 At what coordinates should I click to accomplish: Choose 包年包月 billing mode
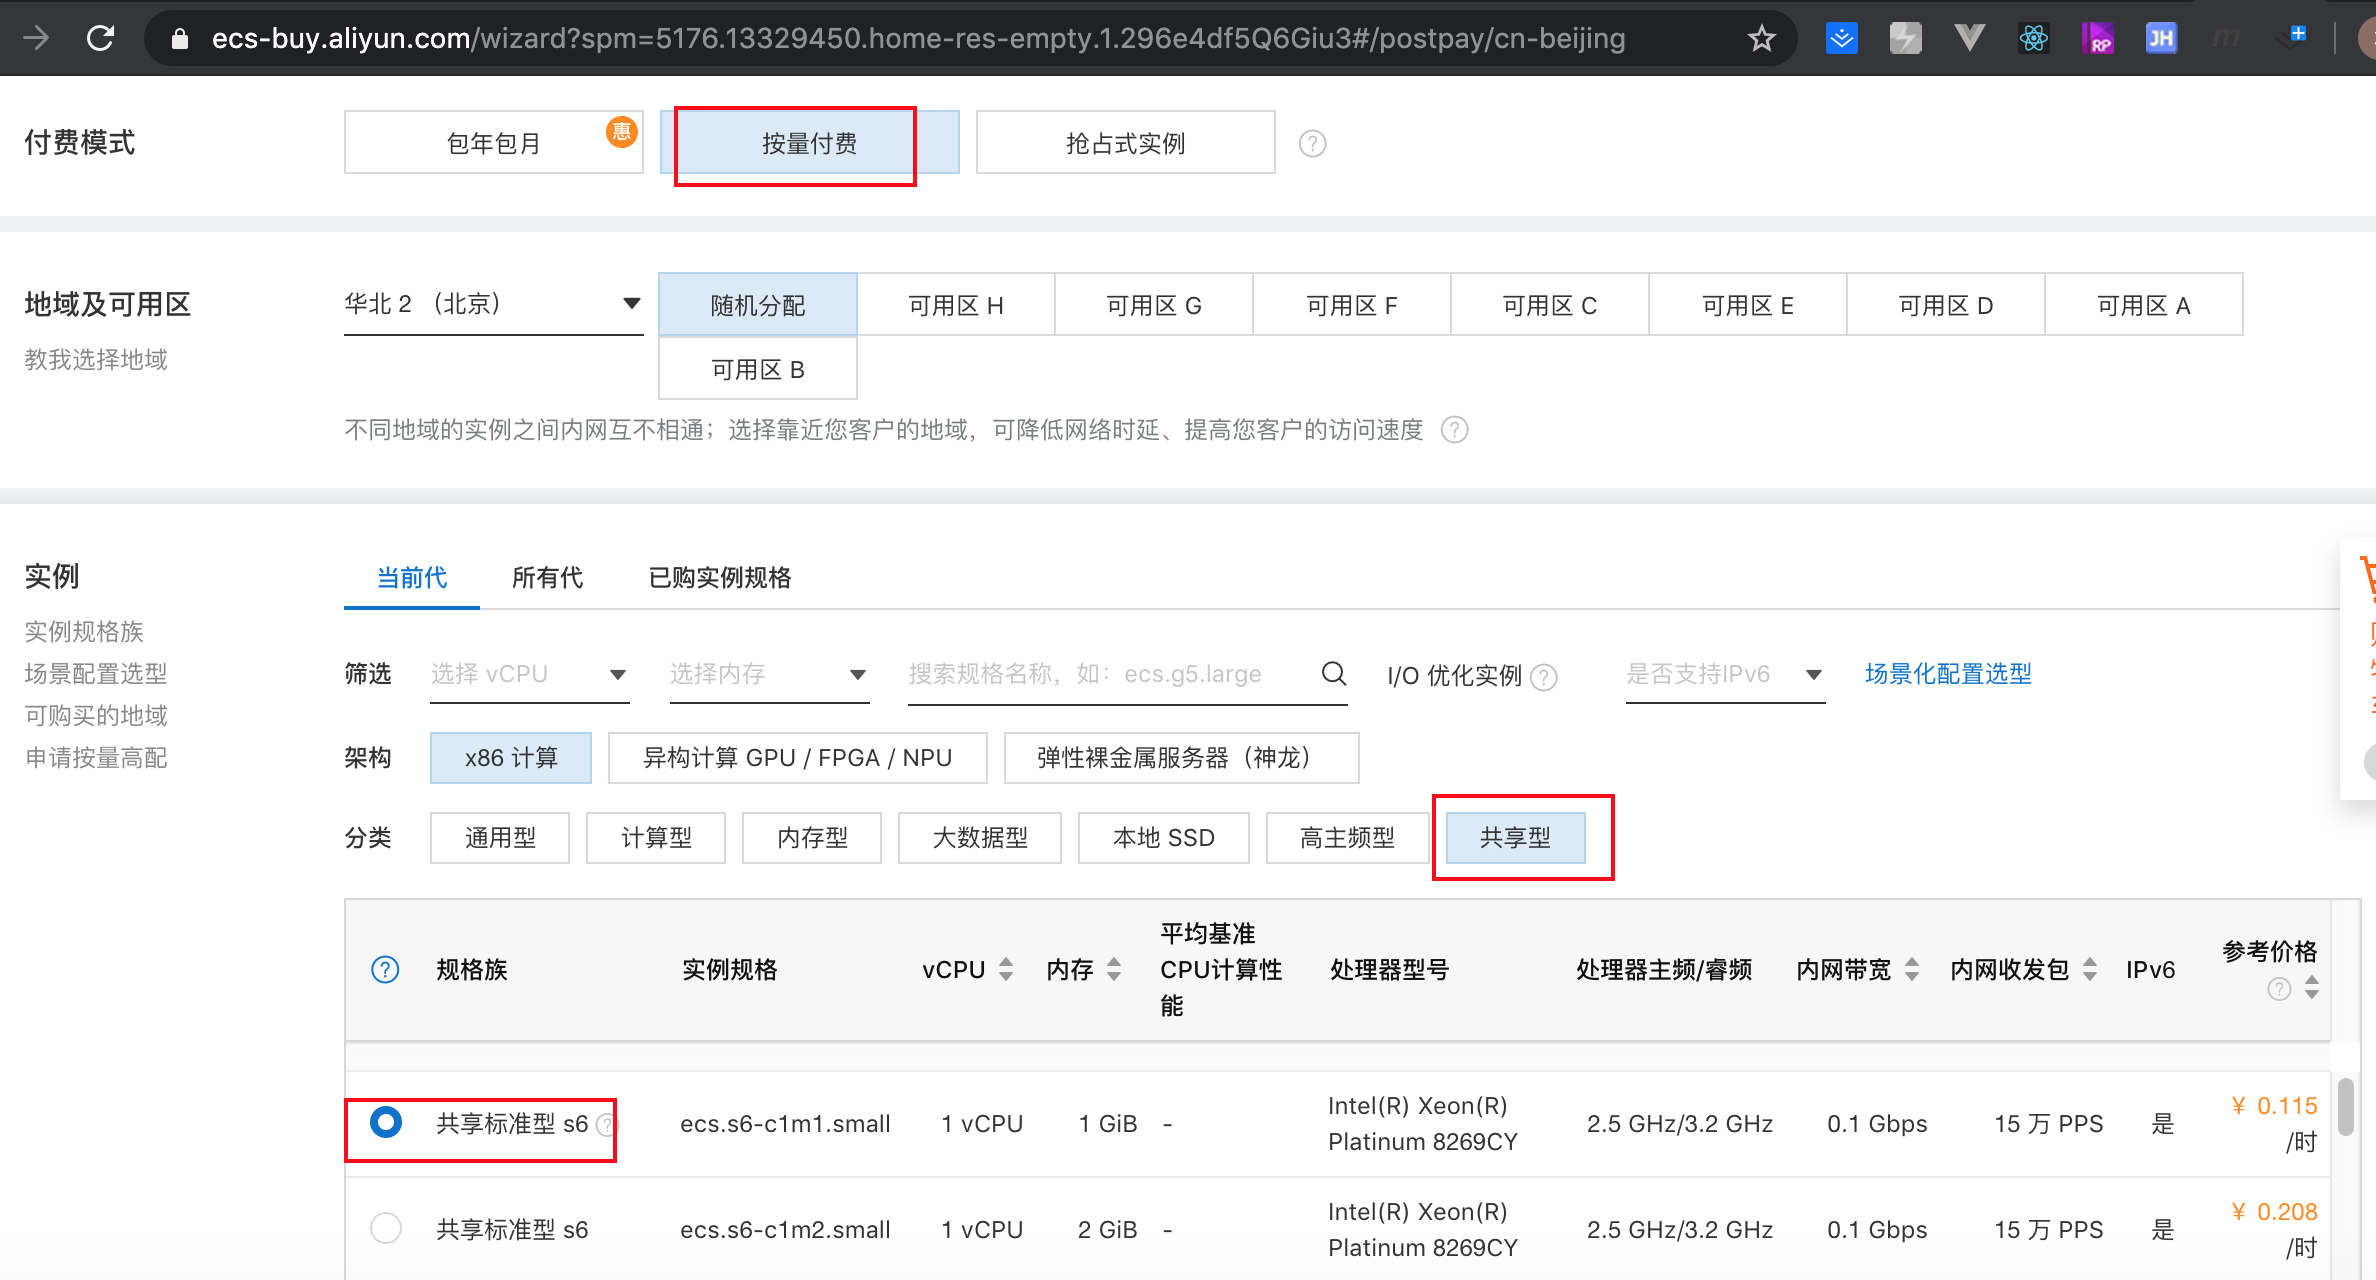click(493, 143)
